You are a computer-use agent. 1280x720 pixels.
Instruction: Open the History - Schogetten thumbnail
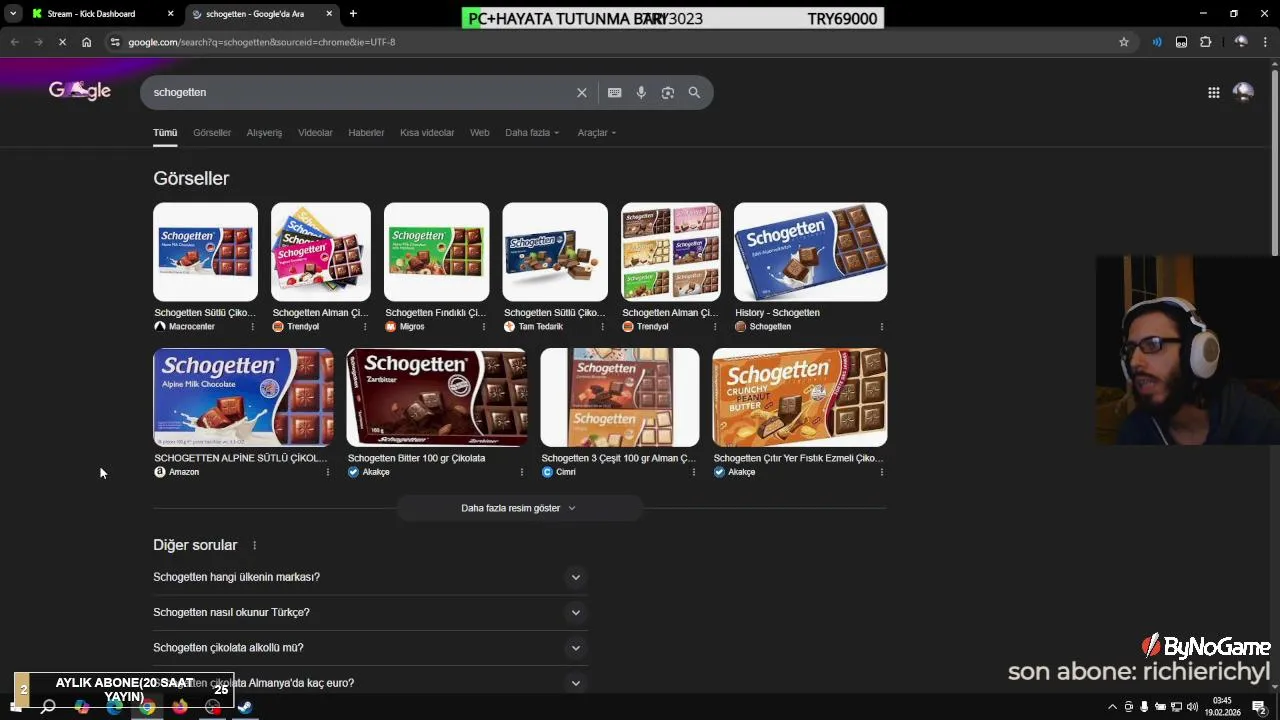(x=810, y=252)
